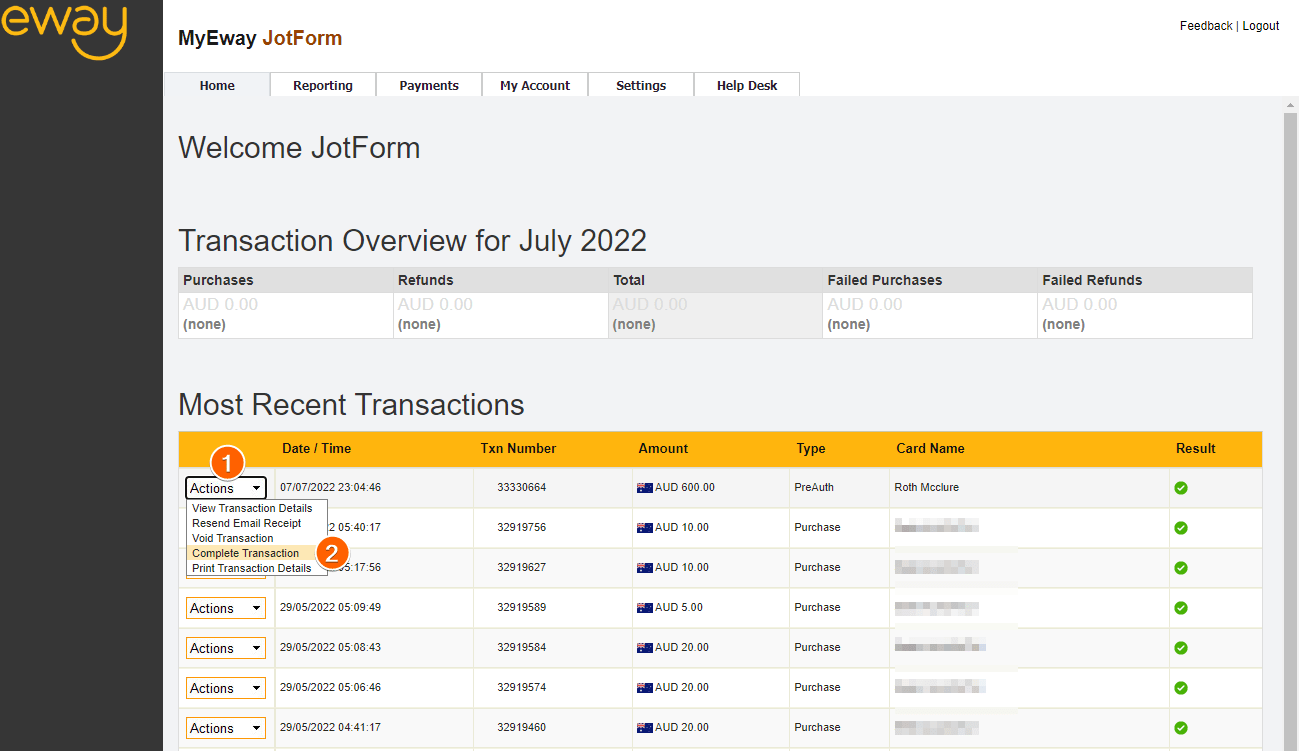Select Complete Transaction from the Actions menu
The image size is (1299, 751).
[245, 553]
